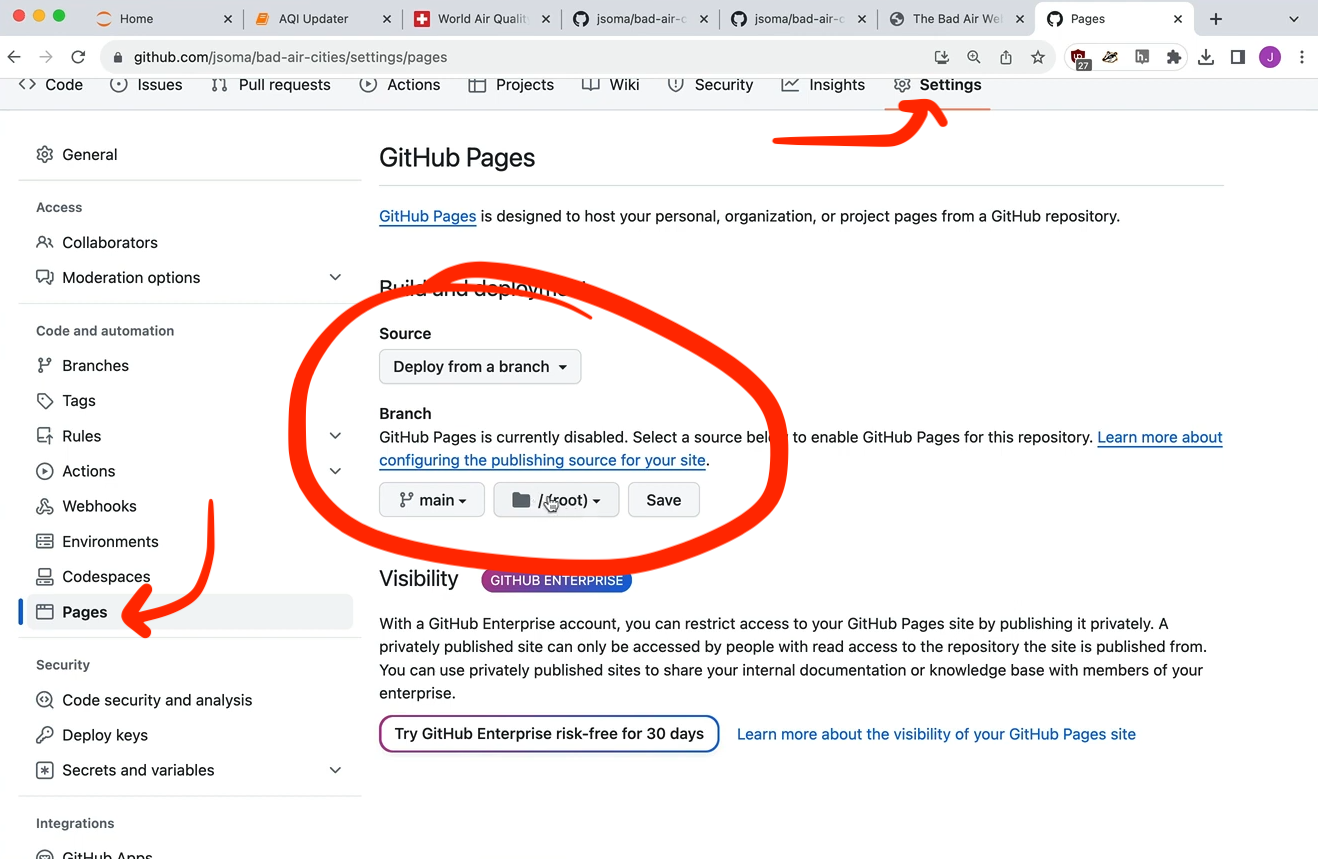Open configuring the publishing source link

[x=542, y=460]
